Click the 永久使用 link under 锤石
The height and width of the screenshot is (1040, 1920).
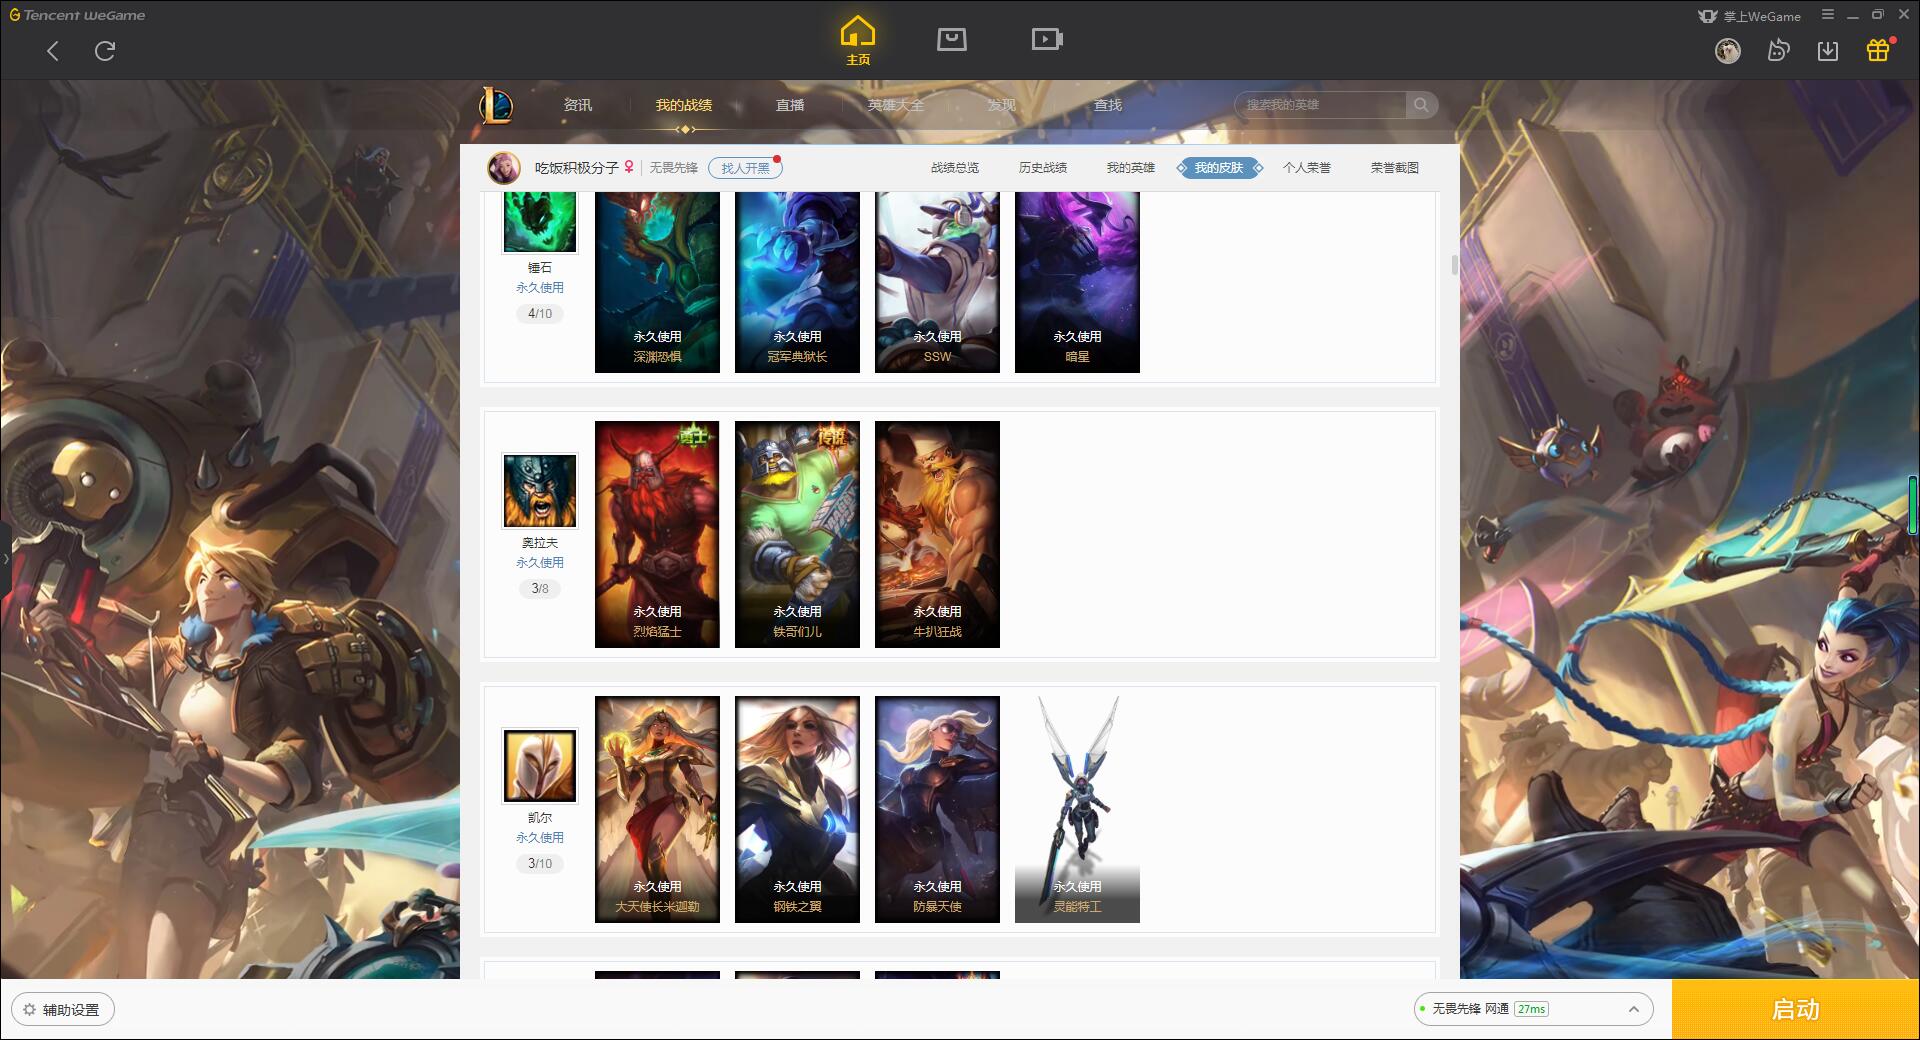pos(540,288)
